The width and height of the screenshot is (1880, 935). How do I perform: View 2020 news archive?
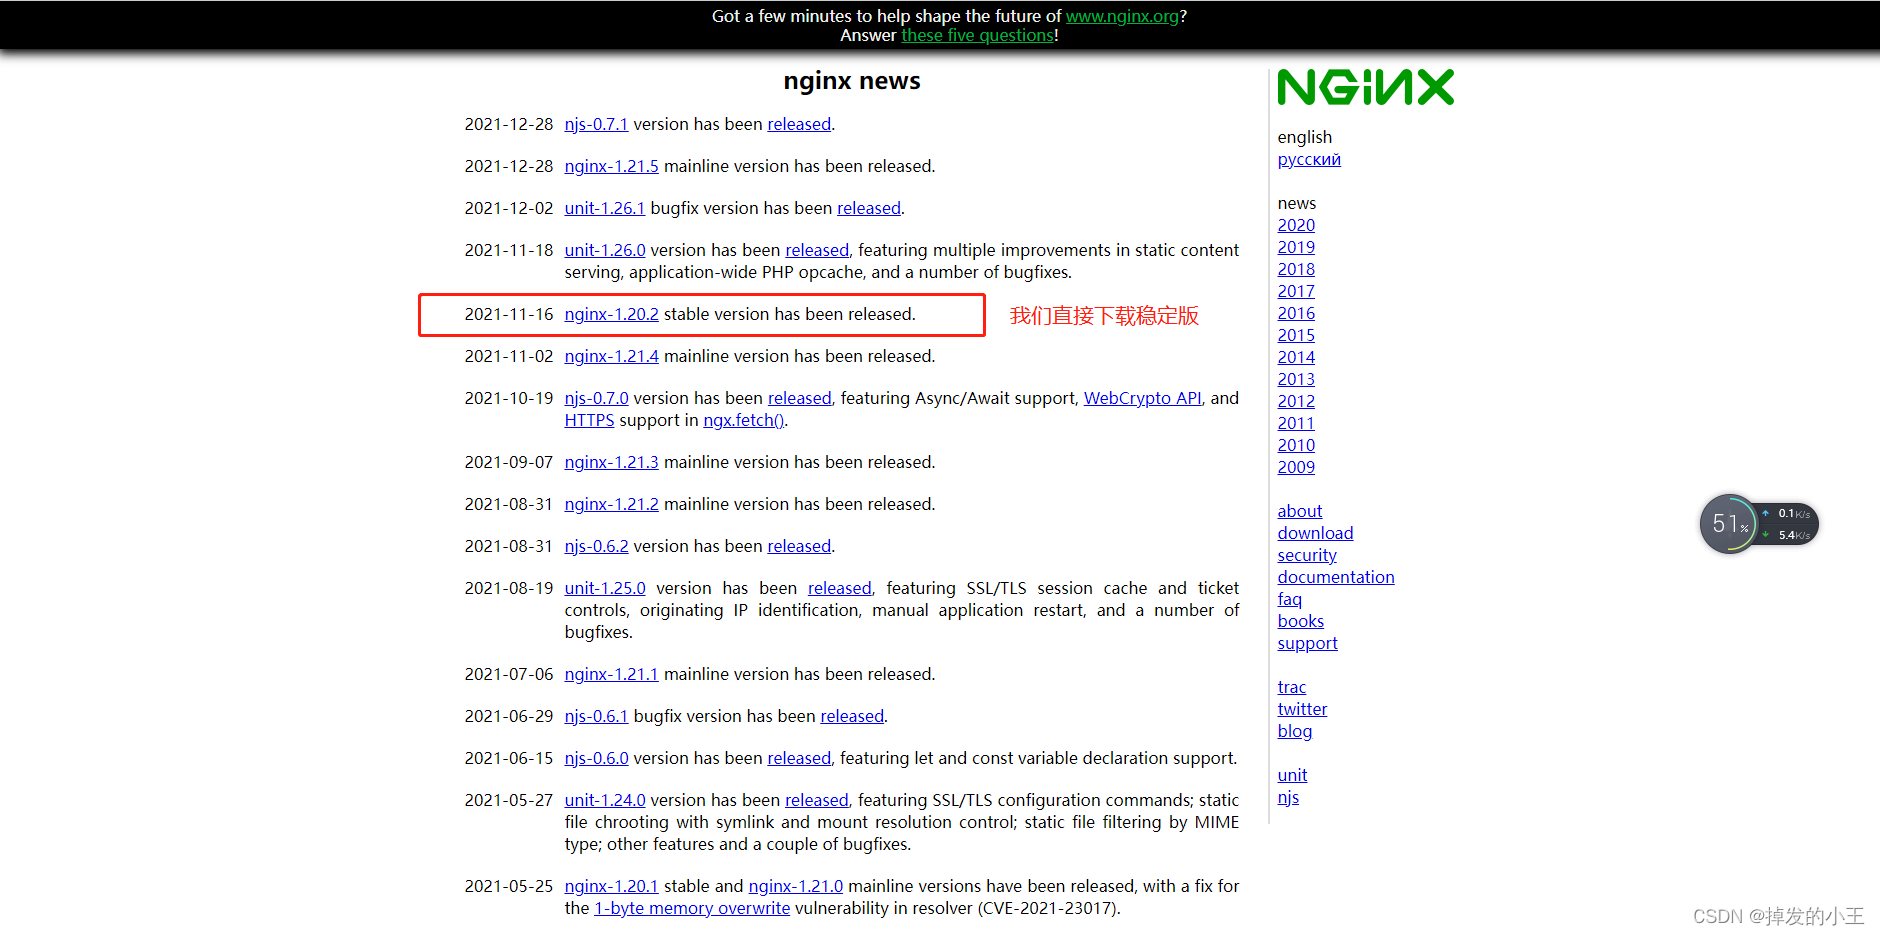coord(1296,225)
